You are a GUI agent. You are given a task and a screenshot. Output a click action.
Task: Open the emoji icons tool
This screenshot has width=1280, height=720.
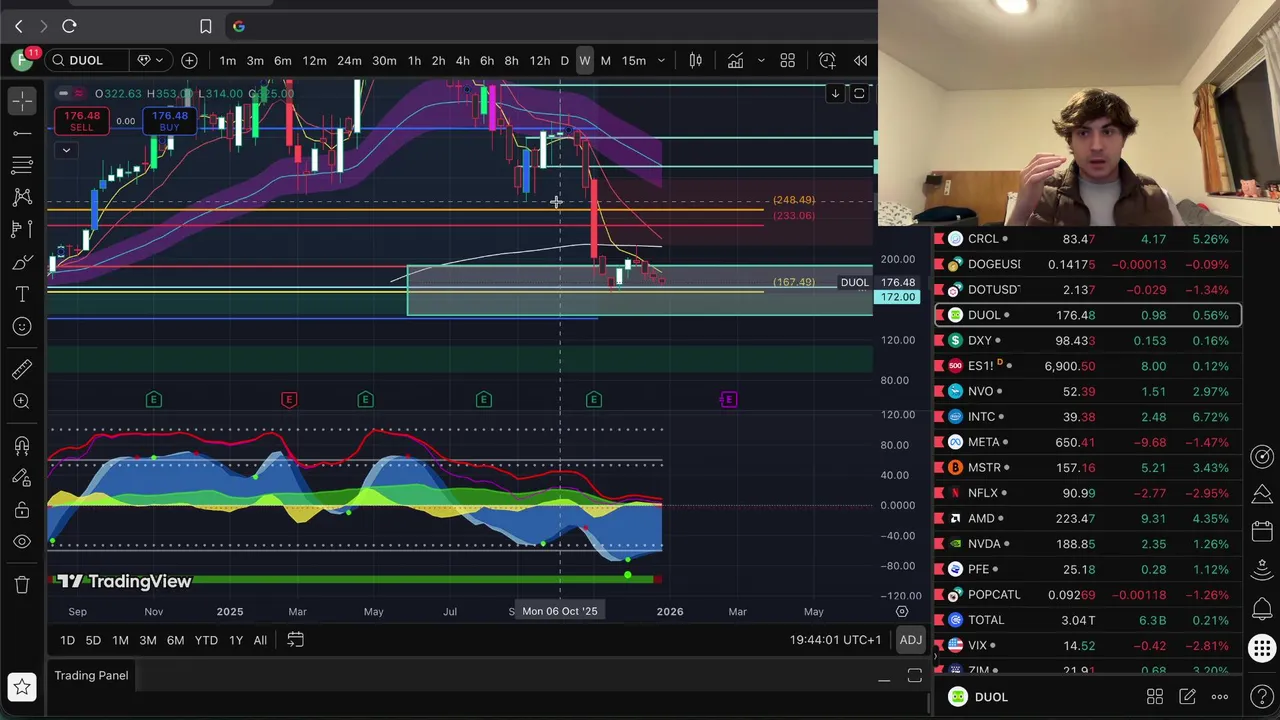pos(22,326)
